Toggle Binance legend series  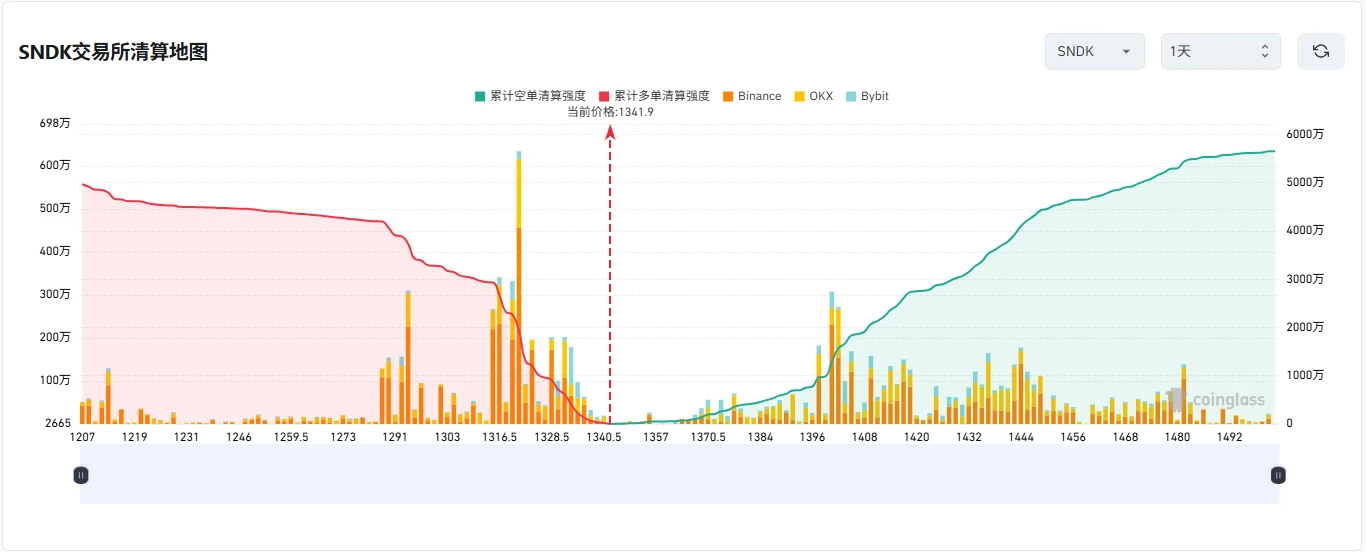coord(752,96)
